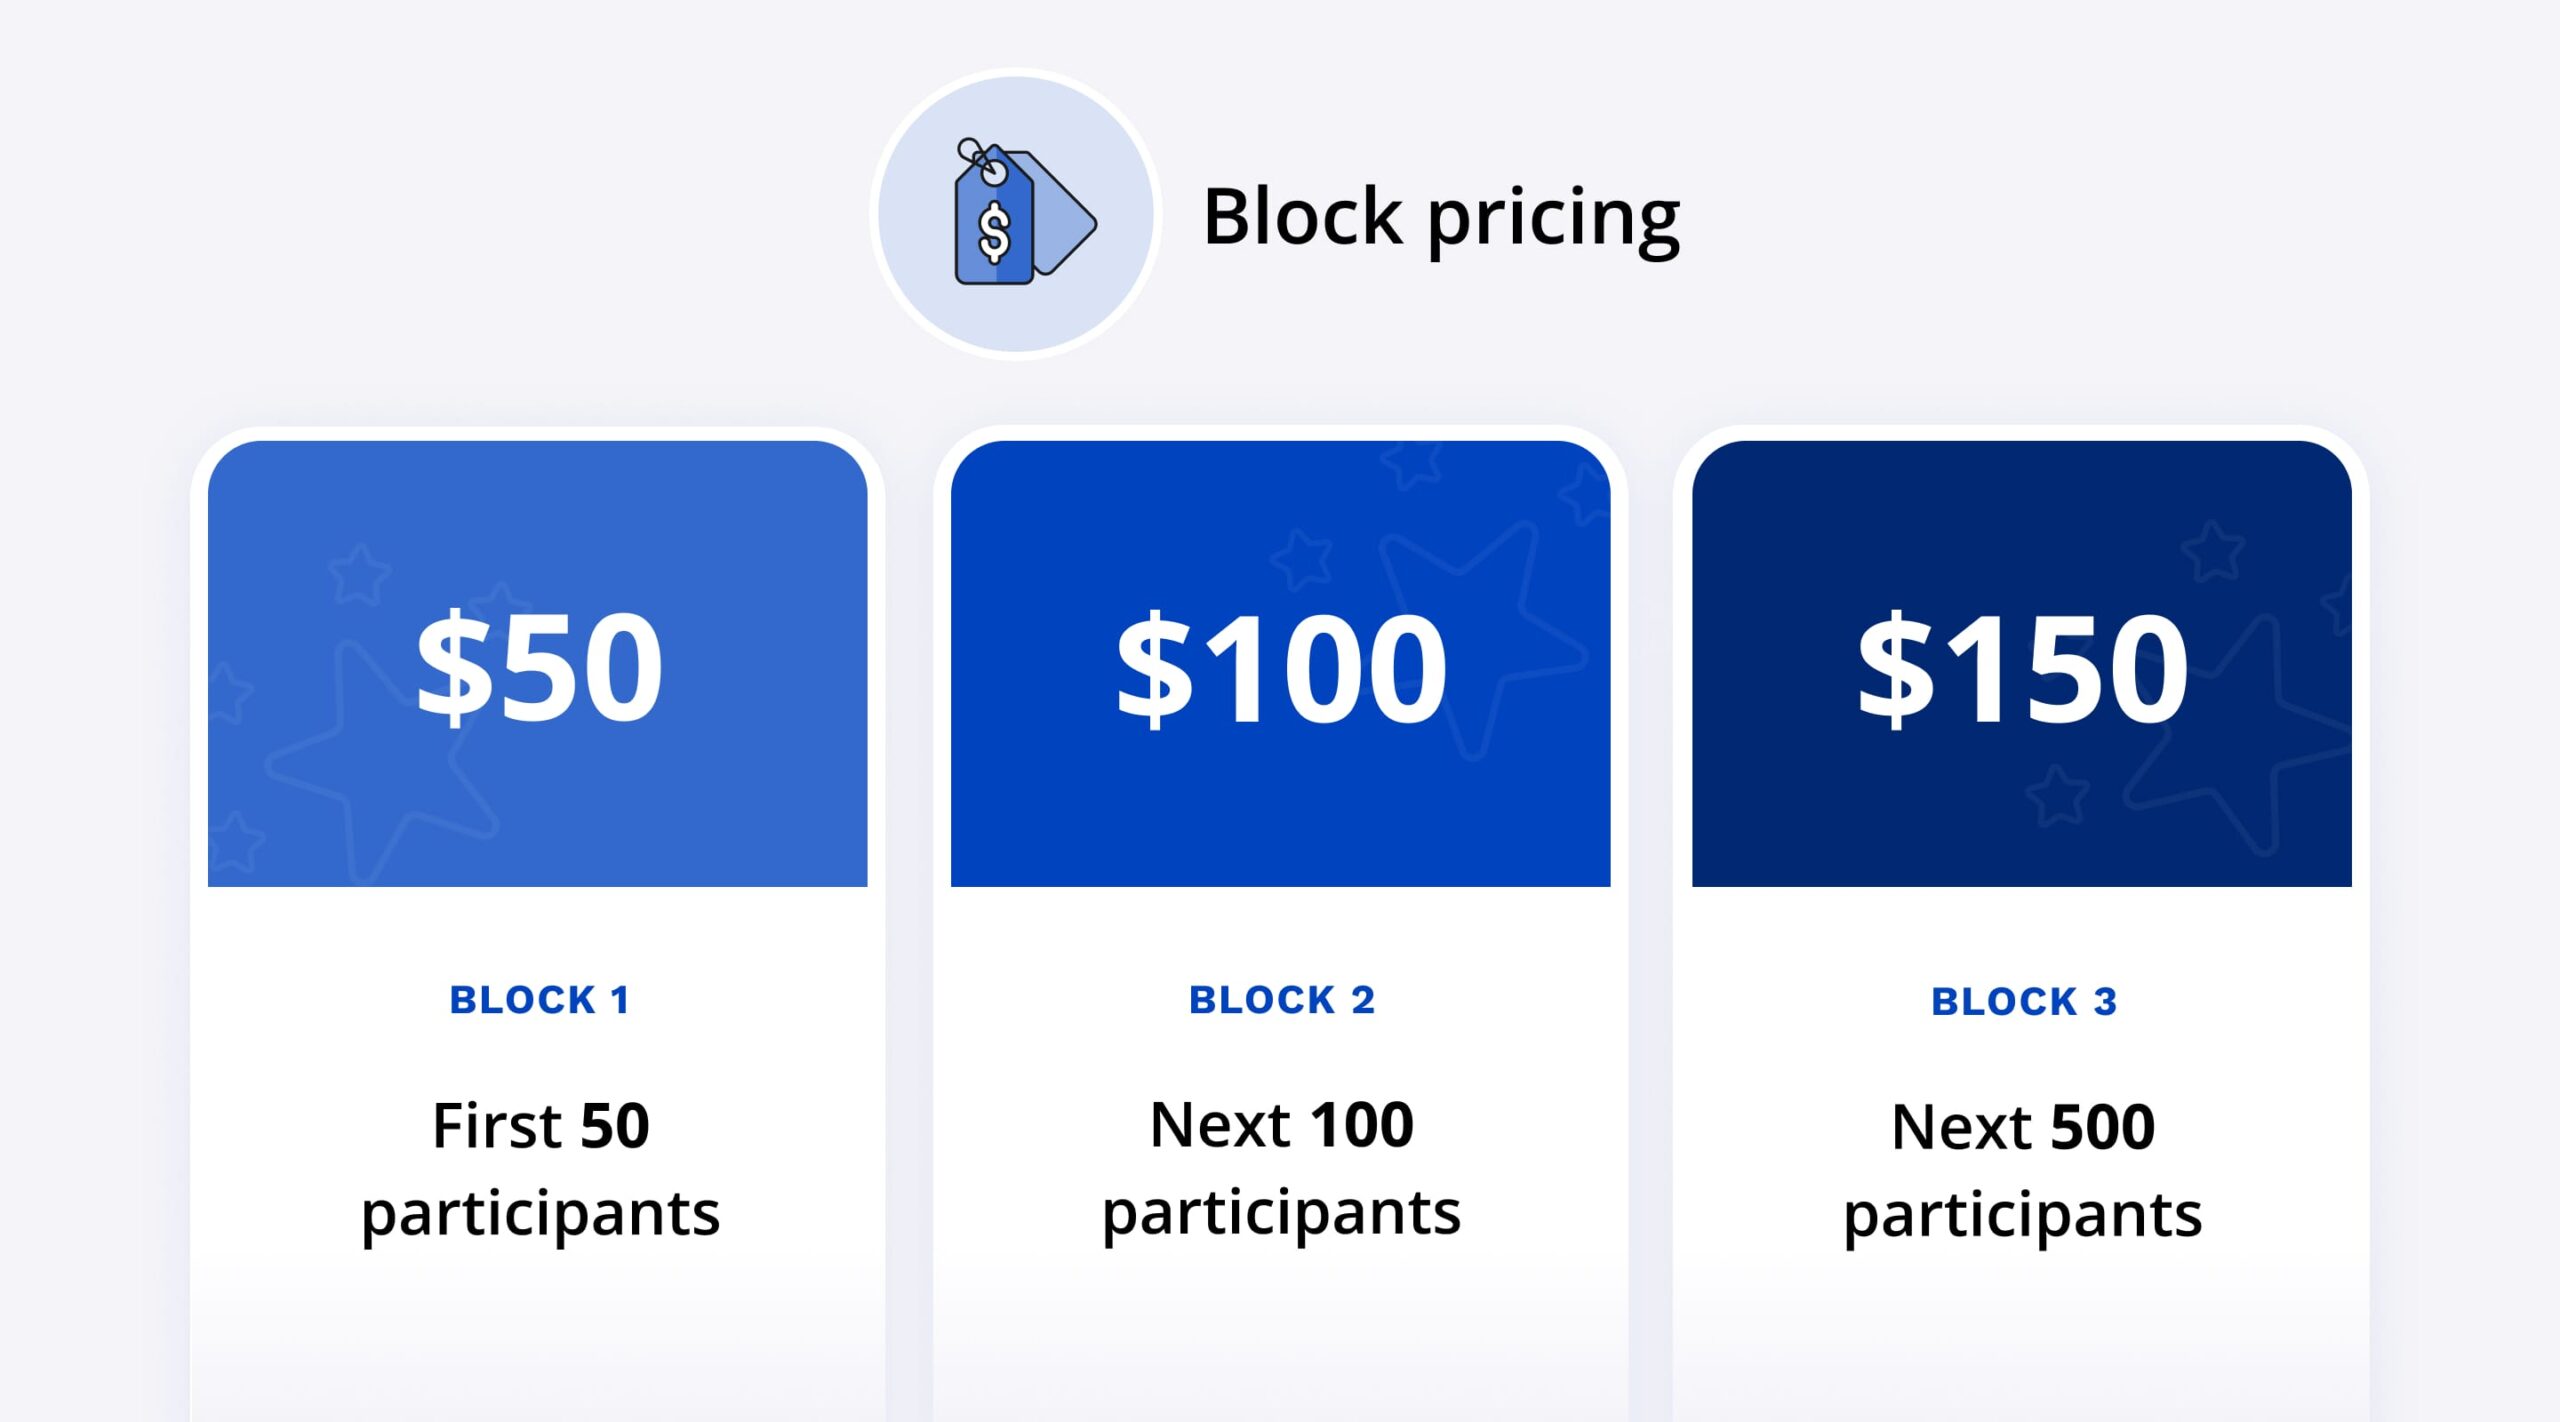Open the BLOCK 1 label

click(x=539, y=1000)
